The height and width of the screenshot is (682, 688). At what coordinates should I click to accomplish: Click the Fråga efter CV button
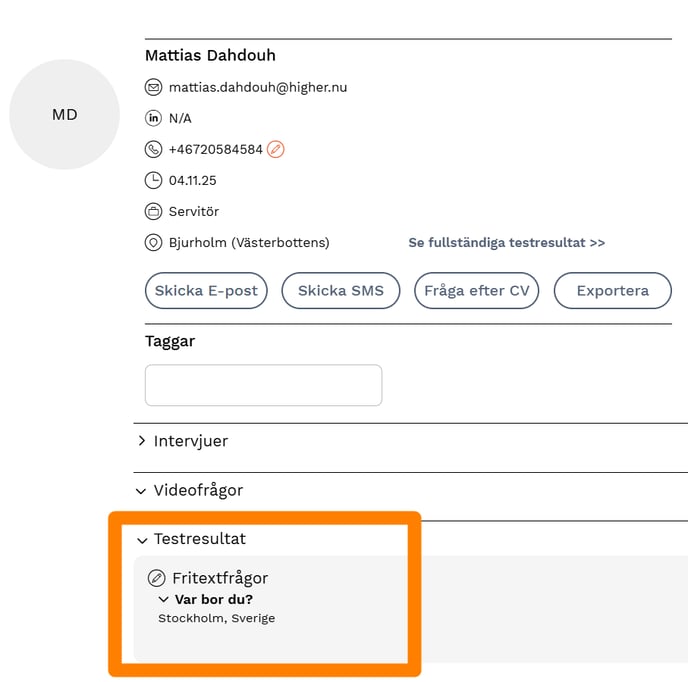[x=476, y=291]
